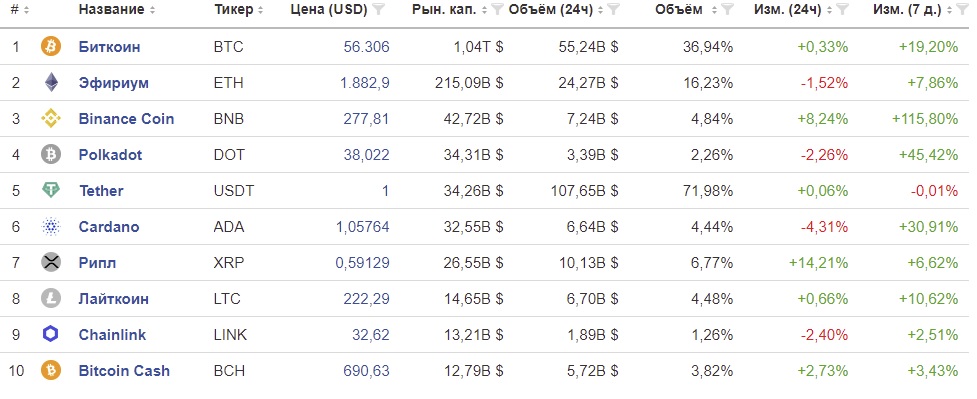977x399 pixels.
Task: Open the filter for Изм. (24ч) column
Action: (x=840, y=9)
